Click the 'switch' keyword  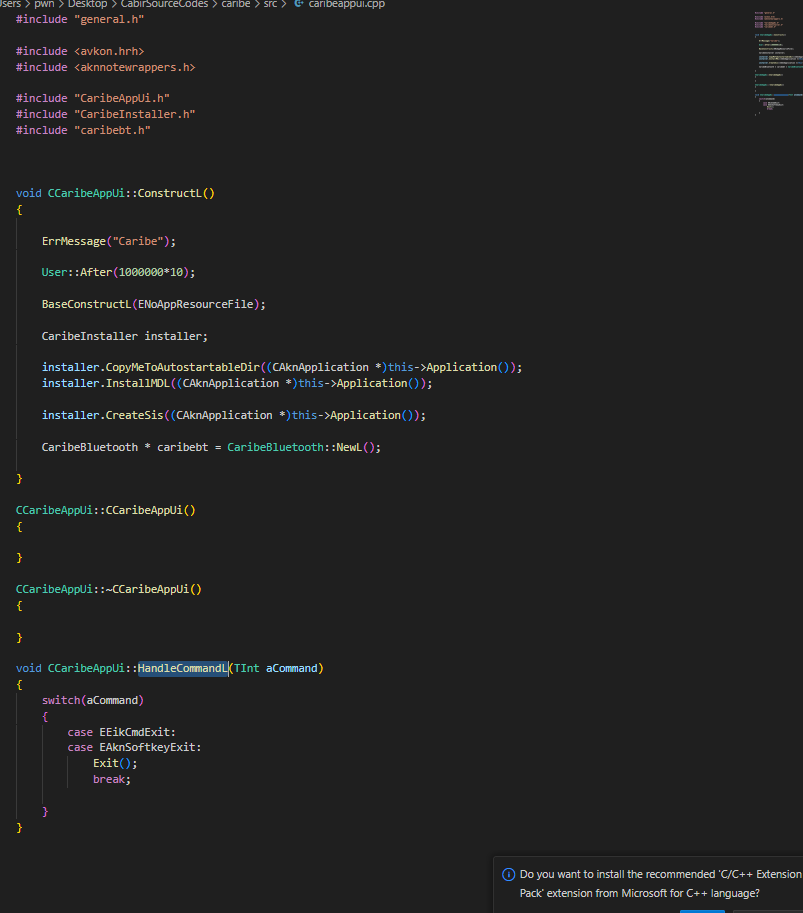click(x=61, y=700)
